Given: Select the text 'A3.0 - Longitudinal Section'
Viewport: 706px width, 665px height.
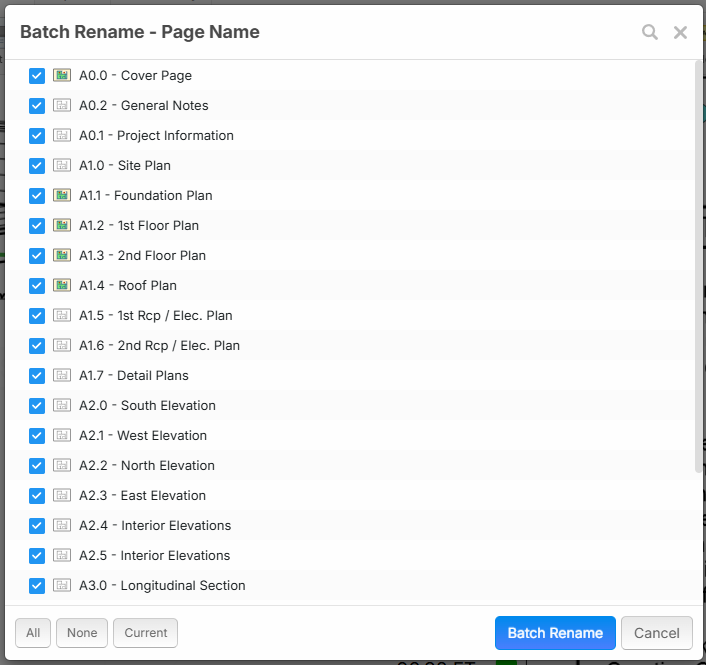Looking at the screenshot, I should [162, 585].
